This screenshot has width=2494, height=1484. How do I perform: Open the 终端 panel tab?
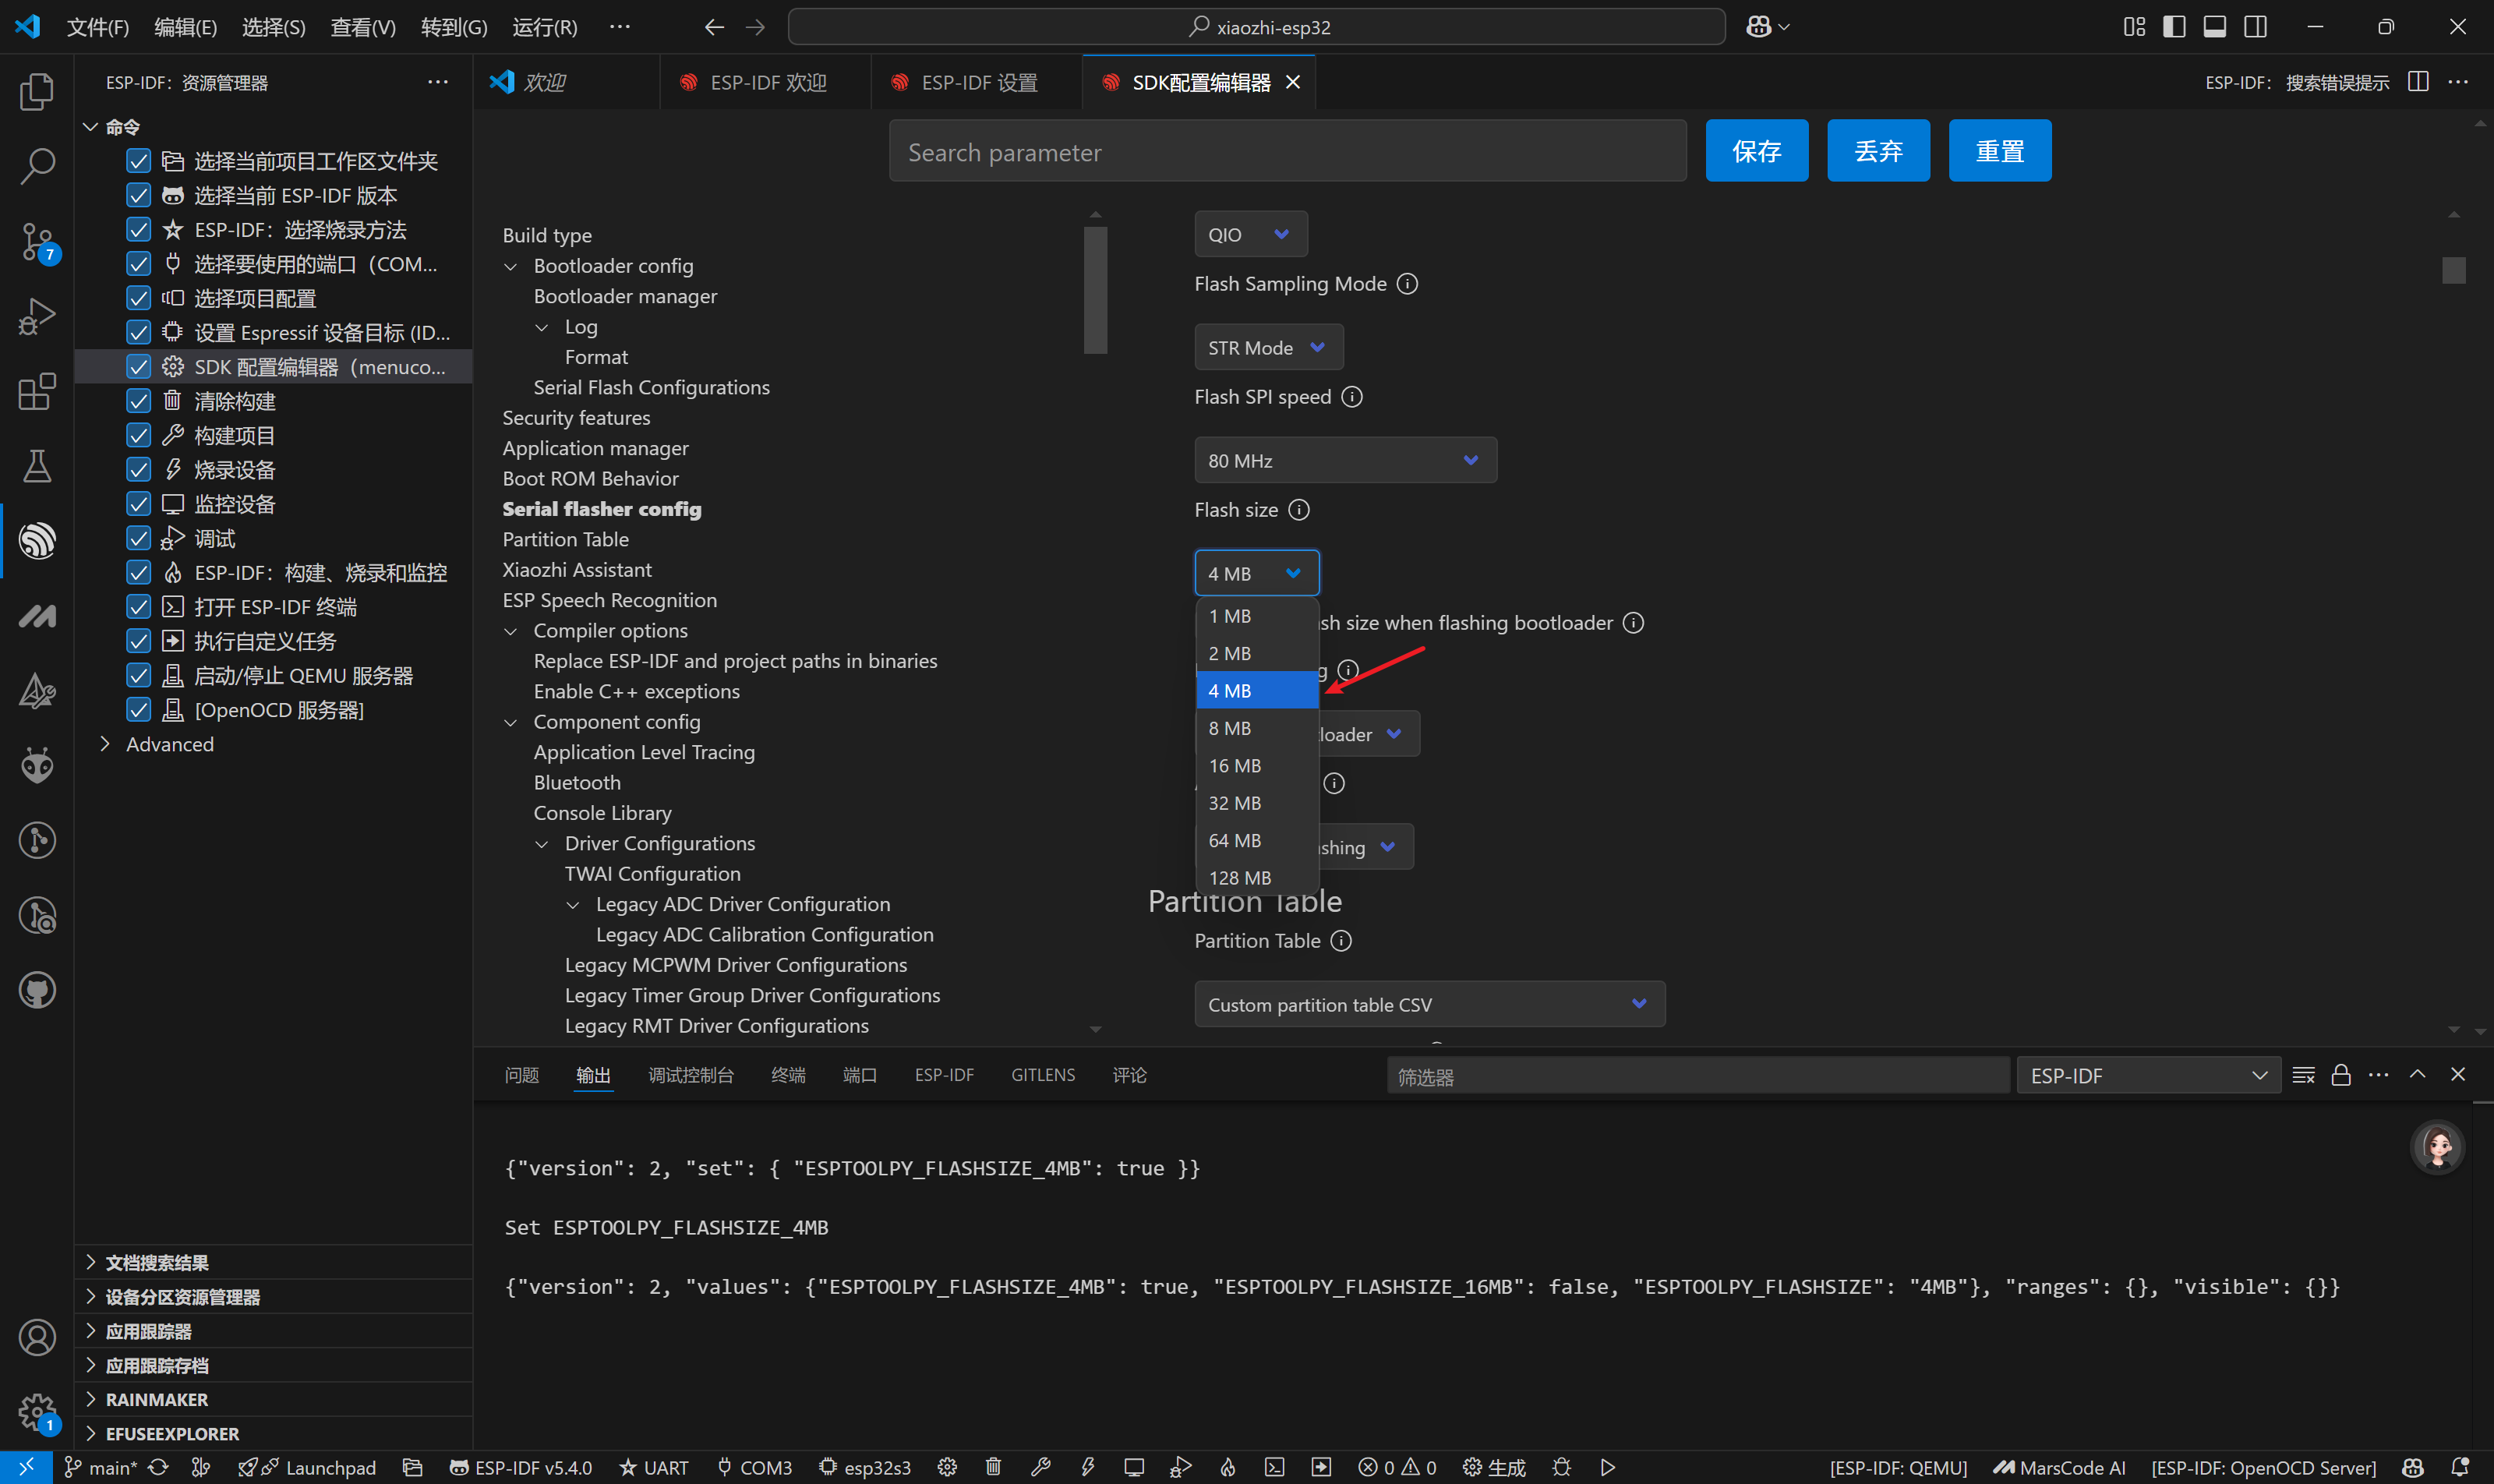click(787, 1075)
